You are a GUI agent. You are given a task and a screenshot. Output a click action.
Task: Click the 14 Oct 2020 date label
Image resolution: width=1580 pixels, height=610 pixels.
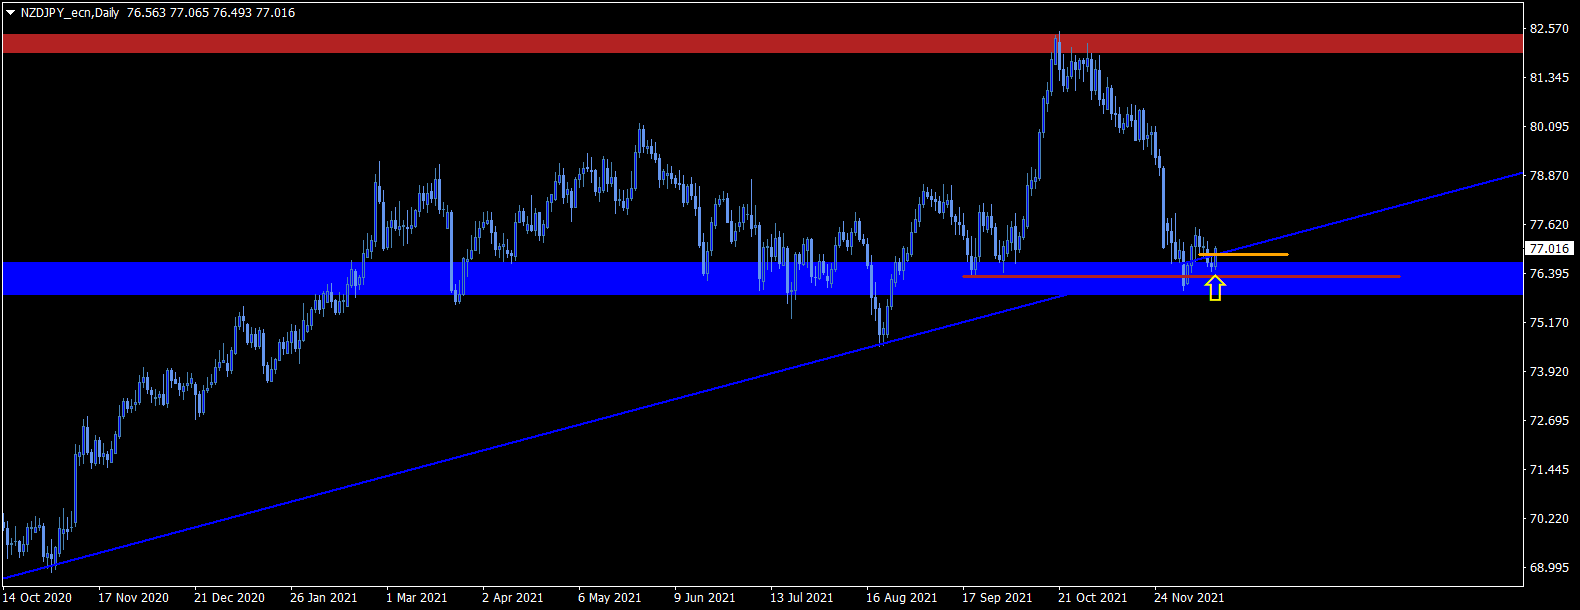point(37,598)
